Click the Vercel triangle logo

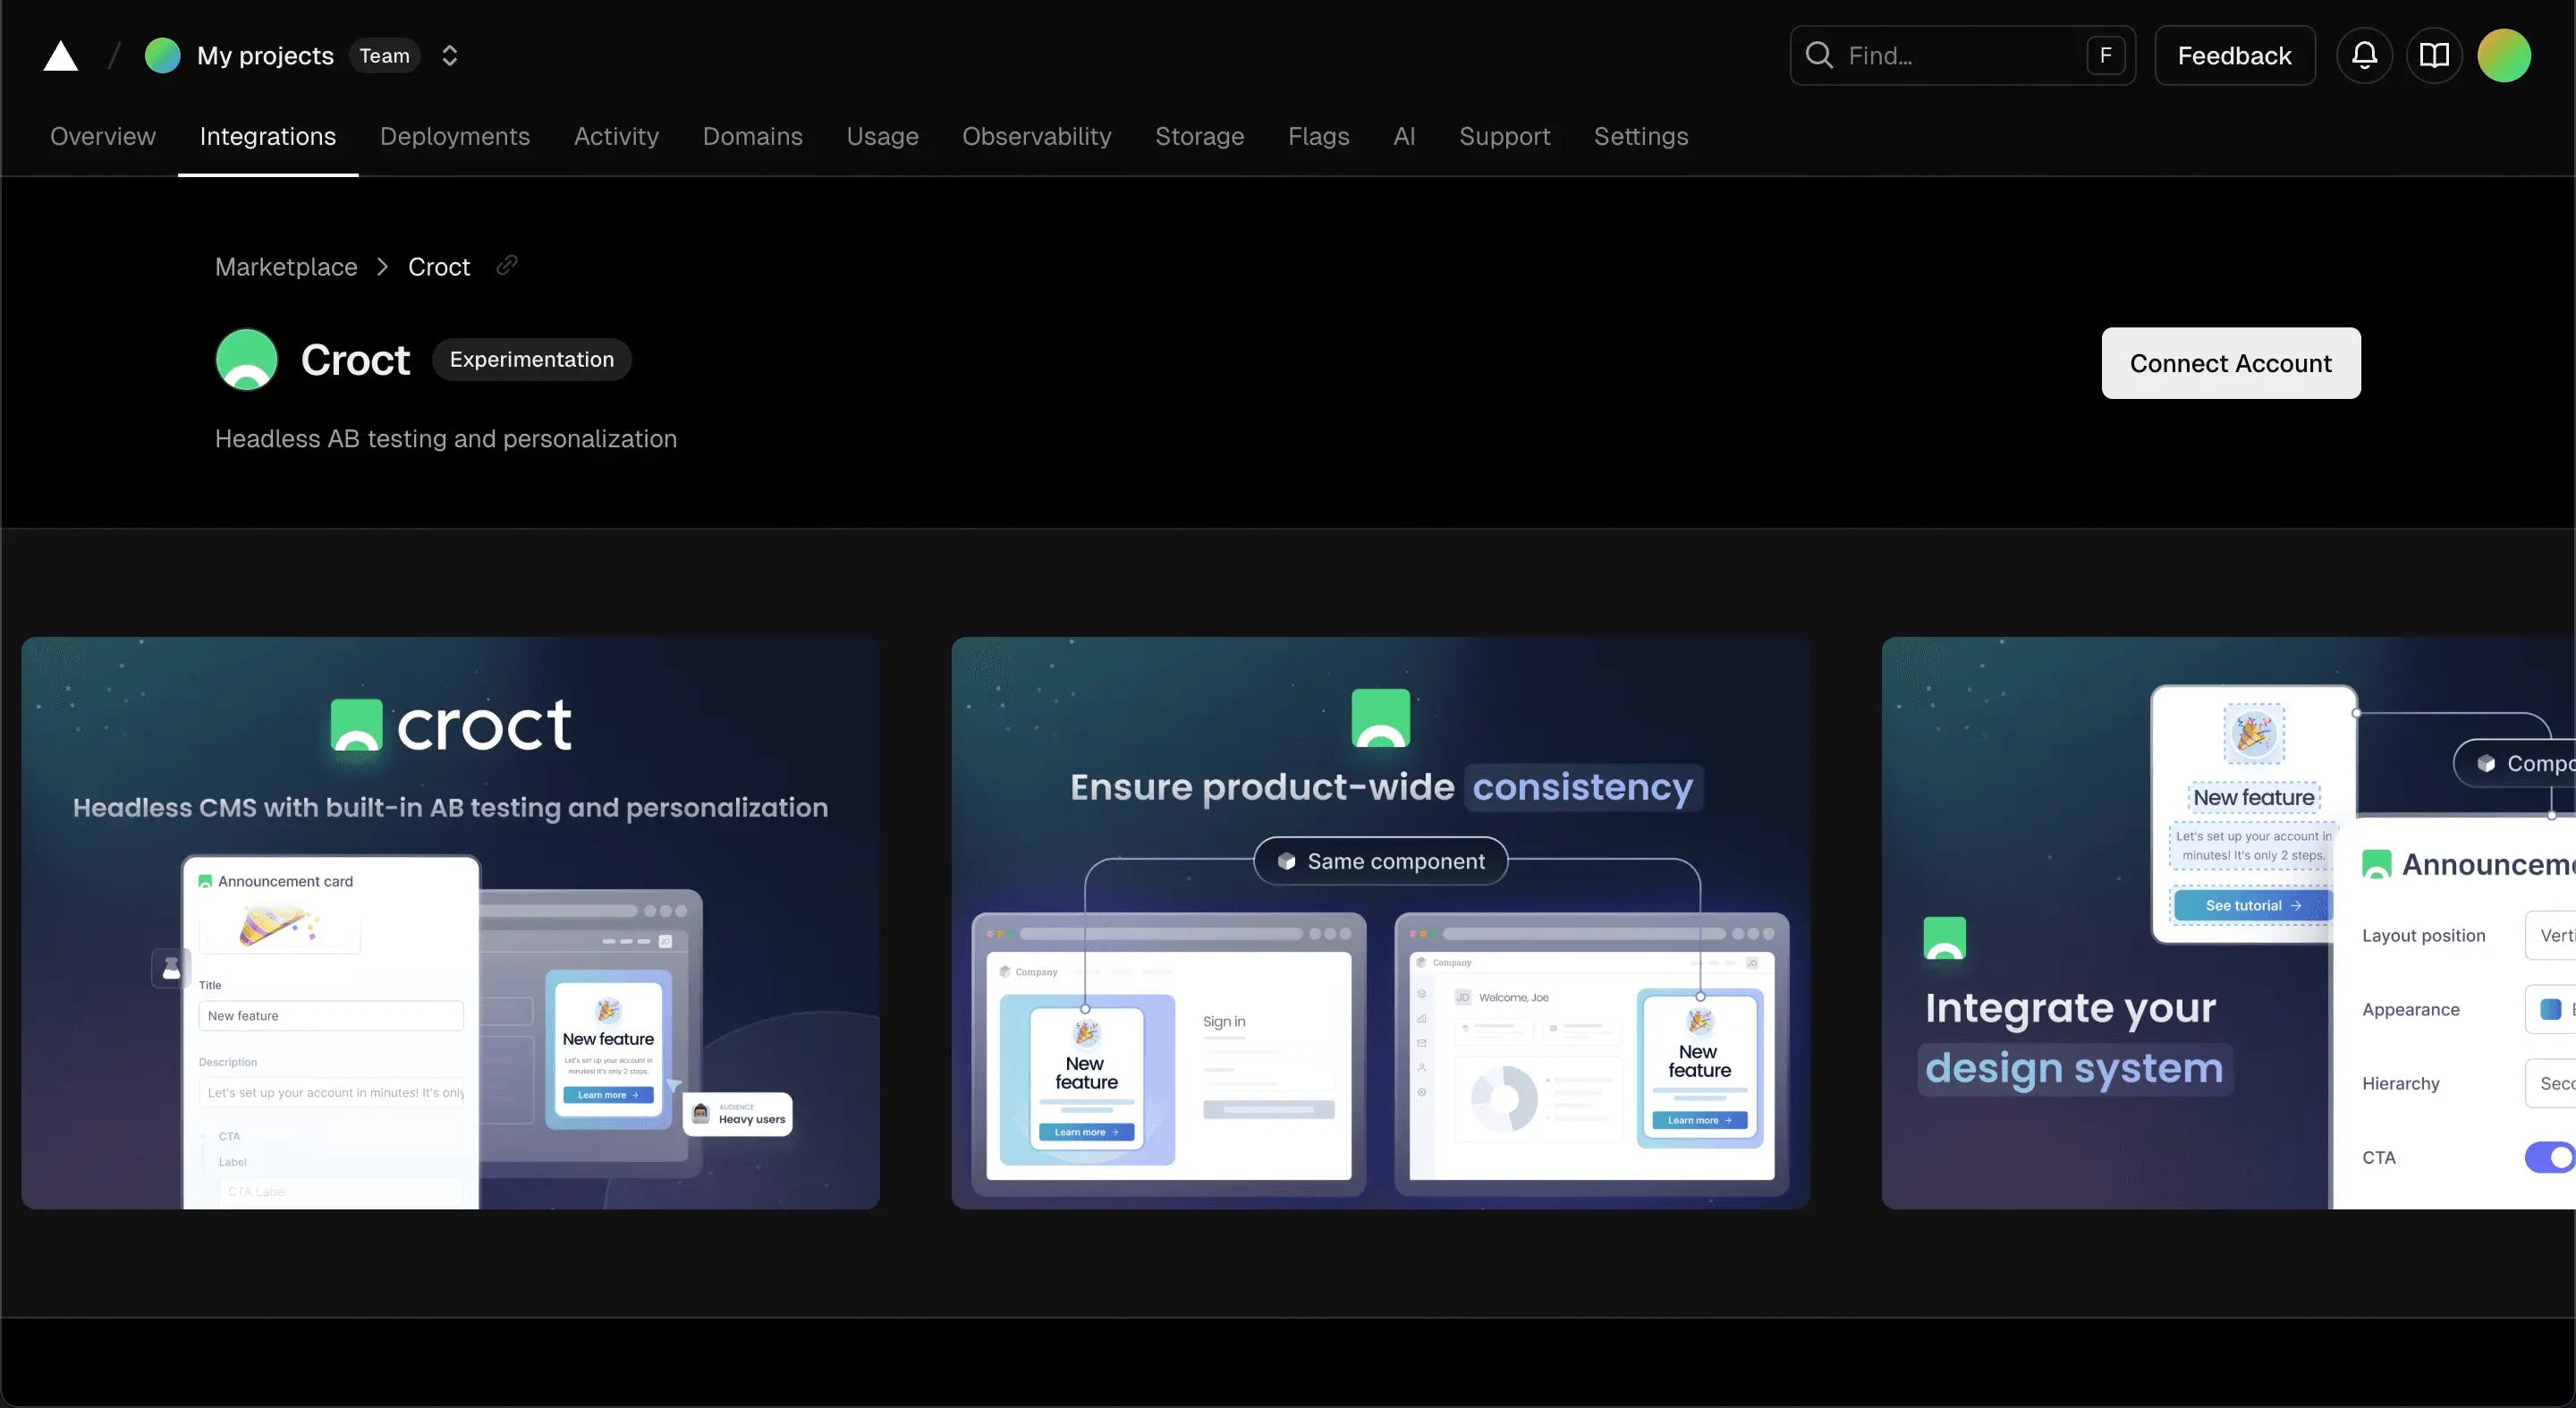pyautogui.click(x=60, y=56)
